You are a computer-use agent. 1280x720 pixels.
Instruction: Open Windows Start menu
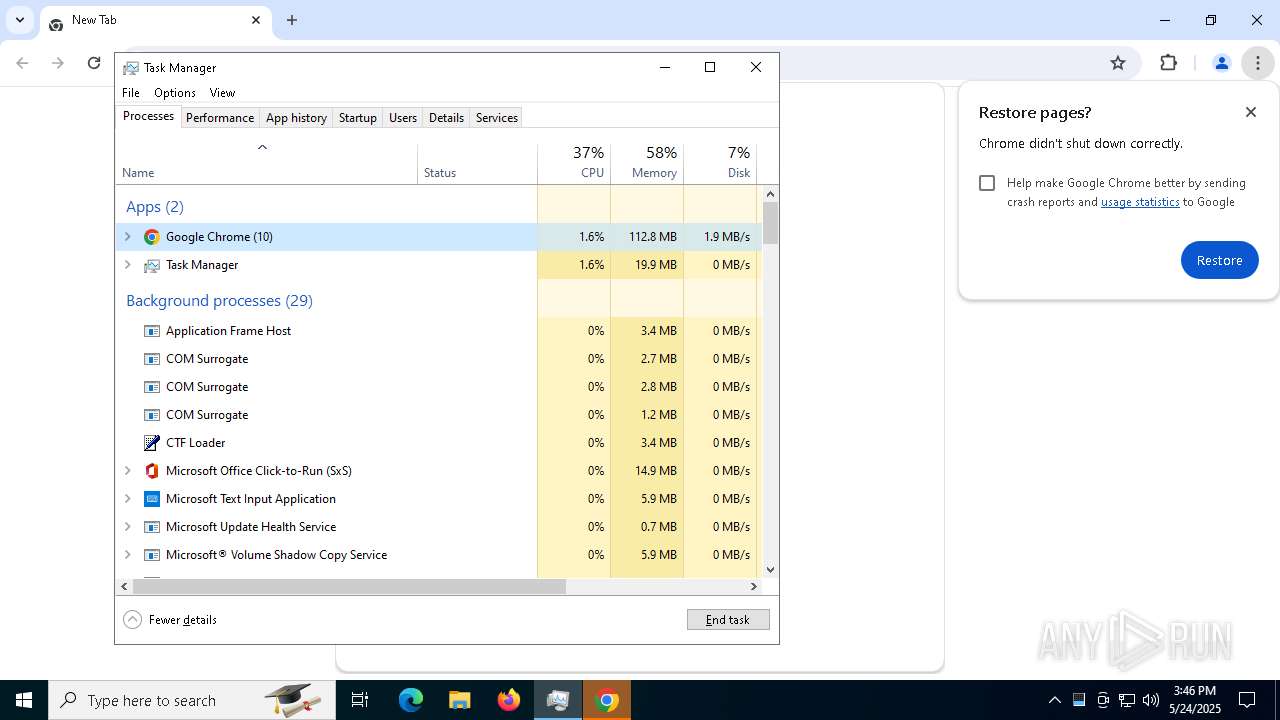(x=24, y=700)
